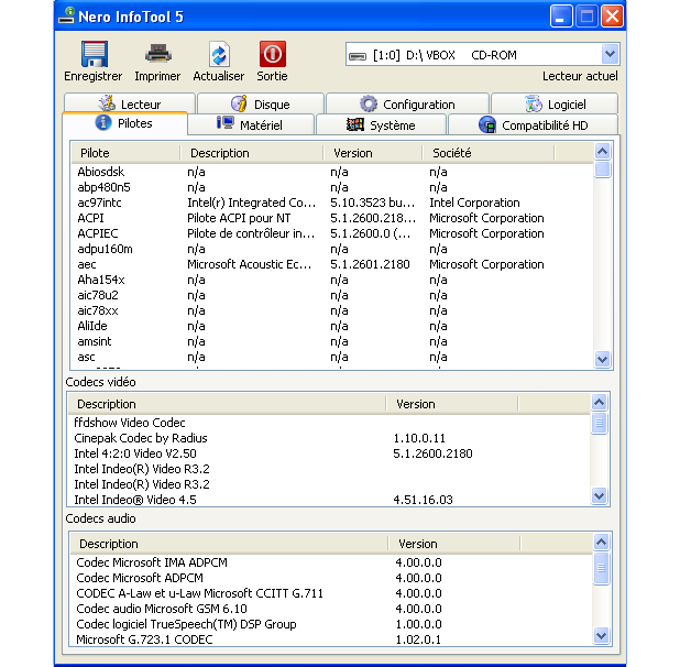The width and height of the screenshot is (680, 667).
Task: Click the Disque tab disc icon
Action: click(239, 104)
